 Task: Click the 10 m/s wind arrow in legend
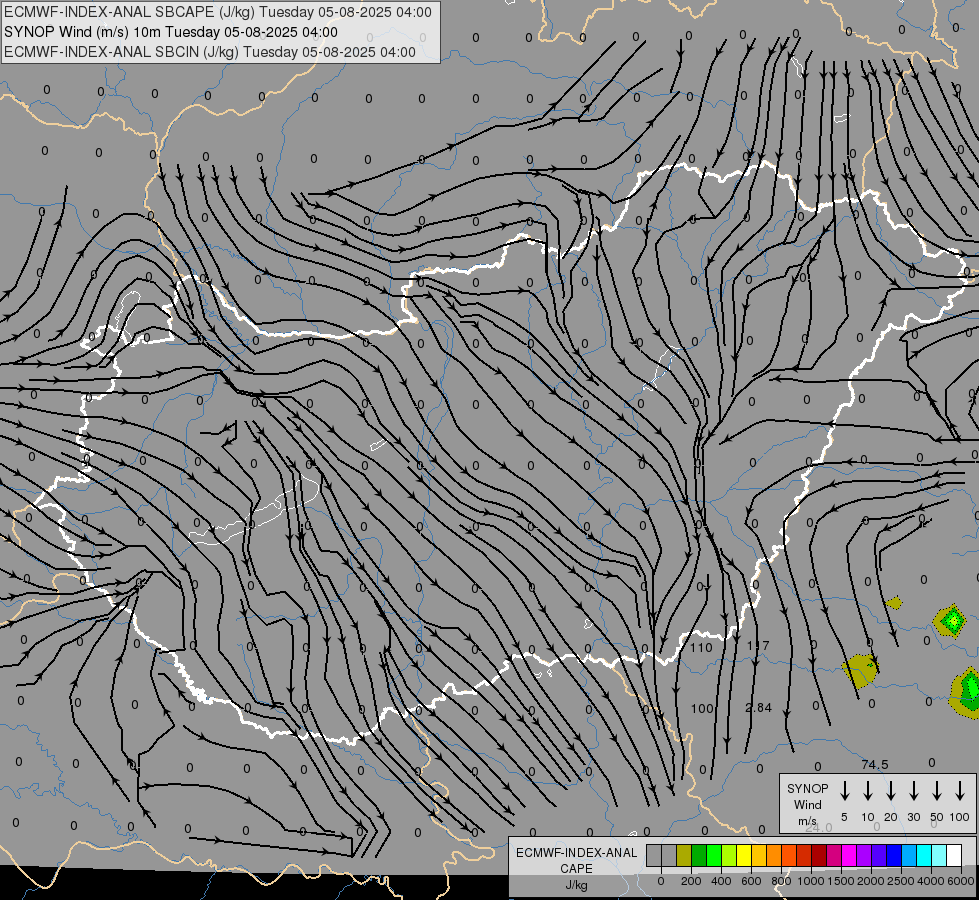(868, 791)
